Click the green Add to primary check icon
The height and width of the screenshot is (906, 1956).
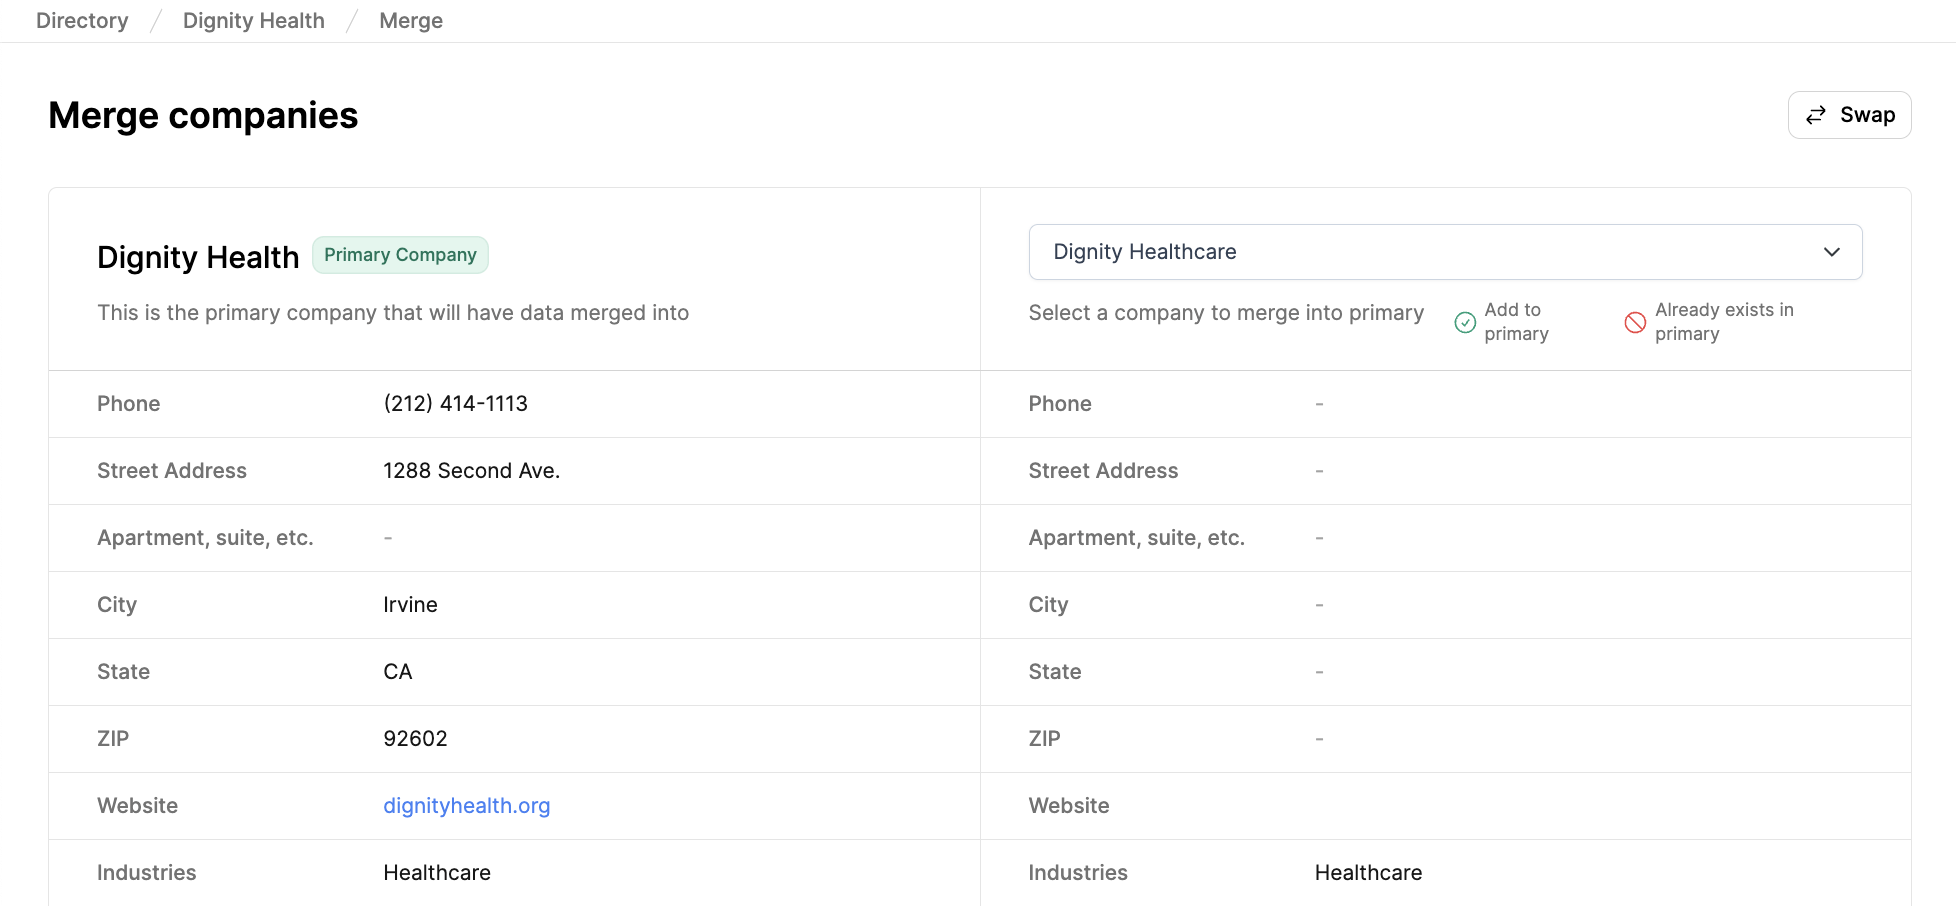[x=1465, y=322]
